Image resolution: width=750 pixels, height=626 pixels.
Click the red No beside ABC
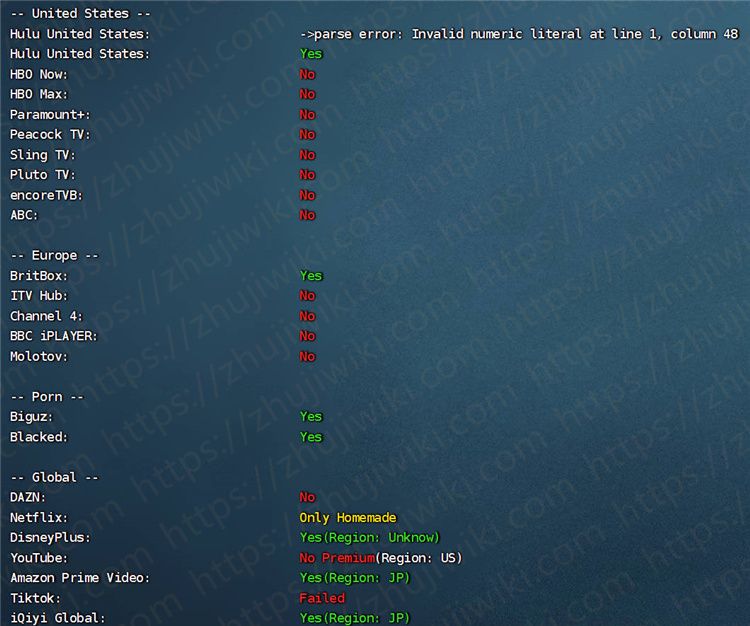(308, 215)
